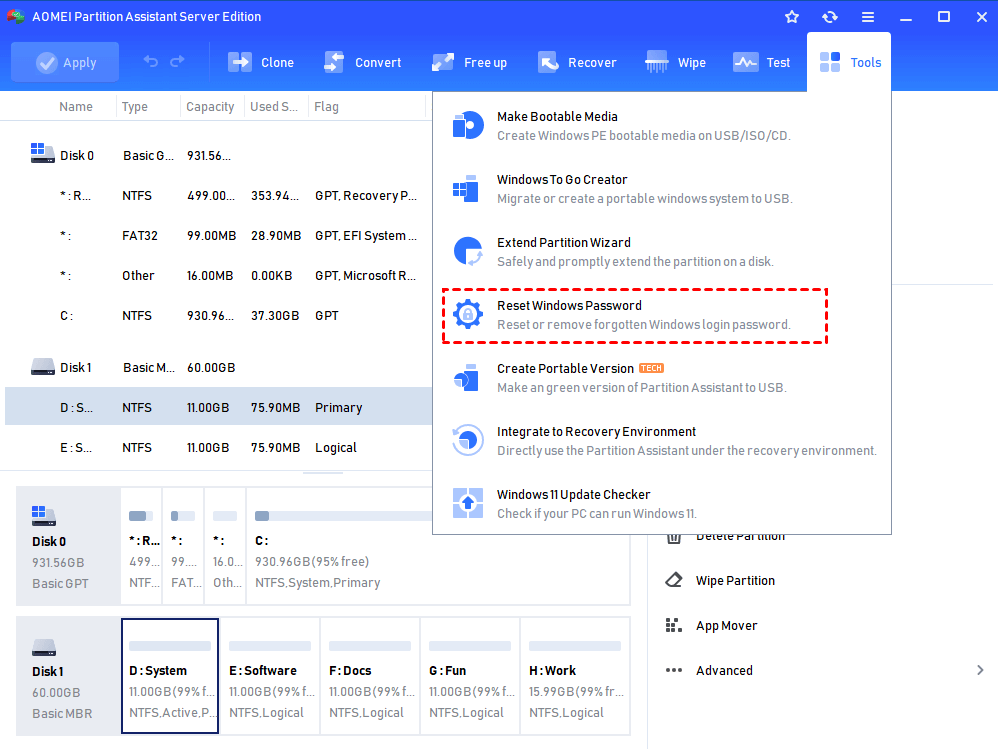Click the Disk 0 block in disk map
This screenshot has height=749, width=998.
click(x=68, y=546)
